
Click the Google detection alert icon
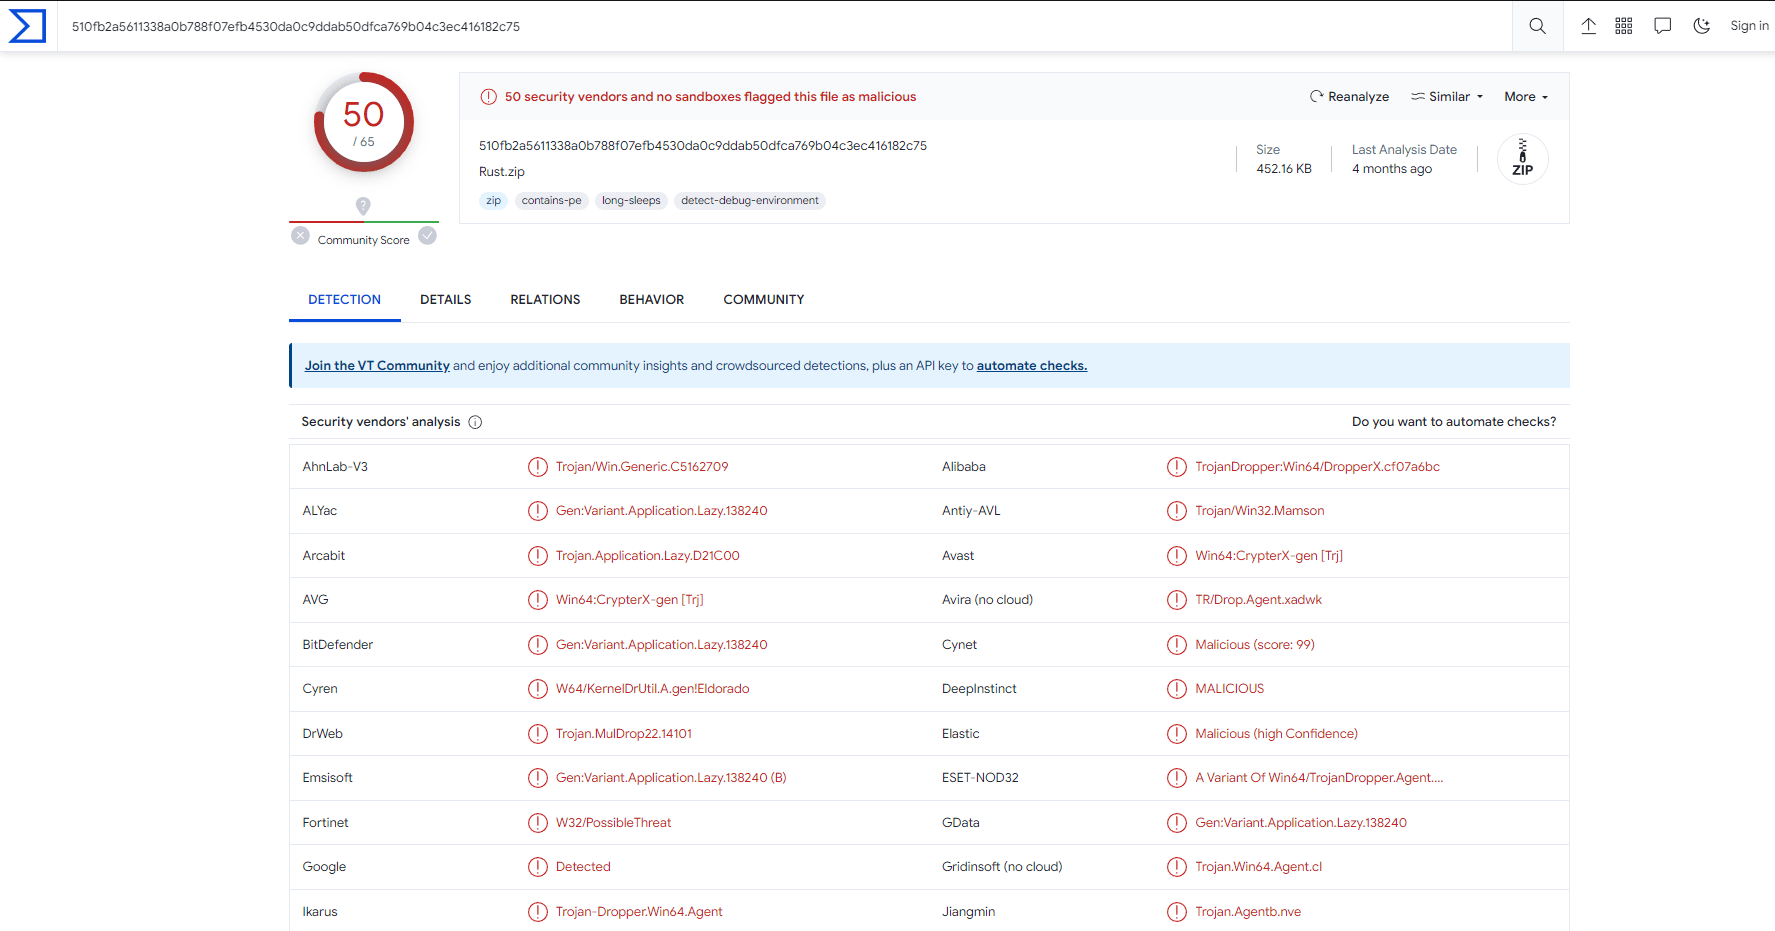click(x=538, y=867)
